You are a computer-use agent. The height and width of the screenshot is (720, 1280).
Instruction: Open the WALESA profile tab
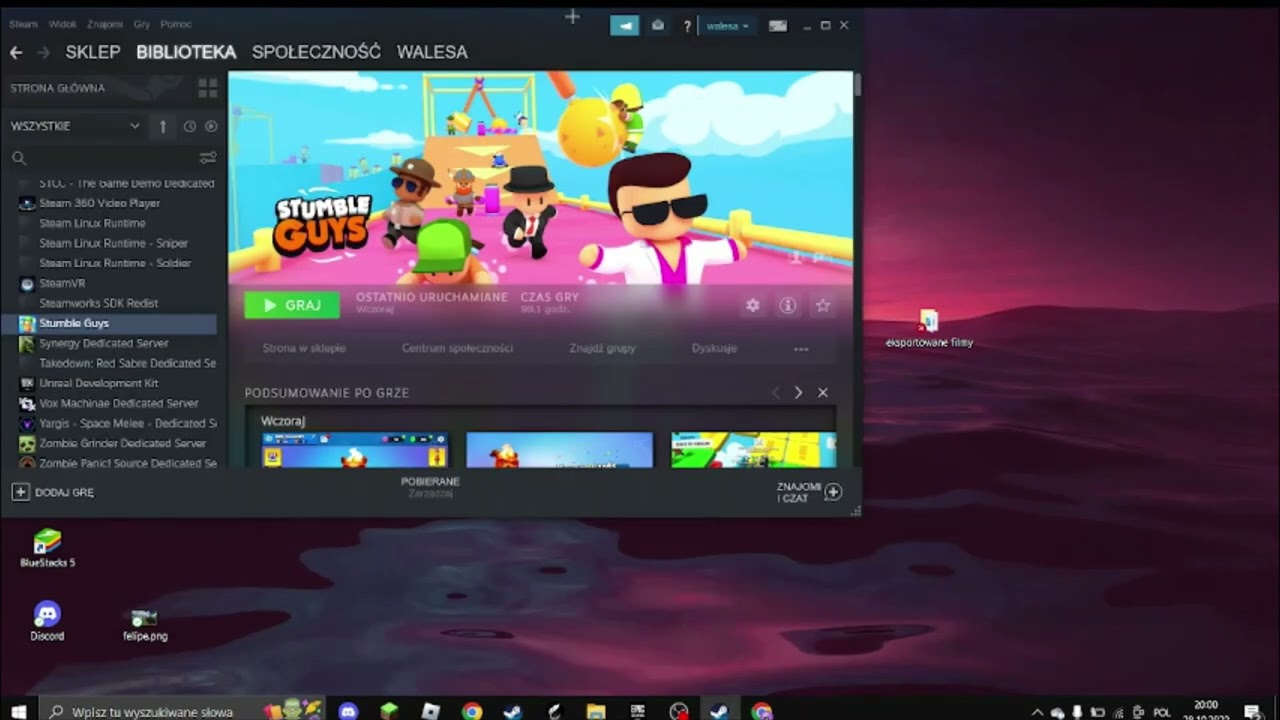click(x=432, y=52)
